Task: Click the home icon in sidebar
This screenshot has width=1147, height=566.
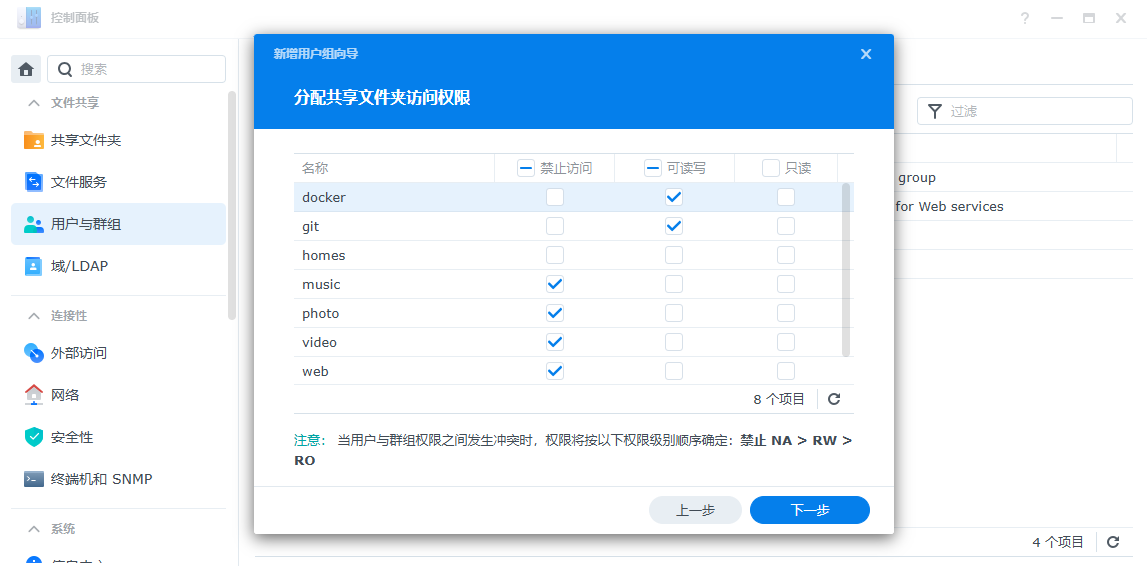Action: 26,69
